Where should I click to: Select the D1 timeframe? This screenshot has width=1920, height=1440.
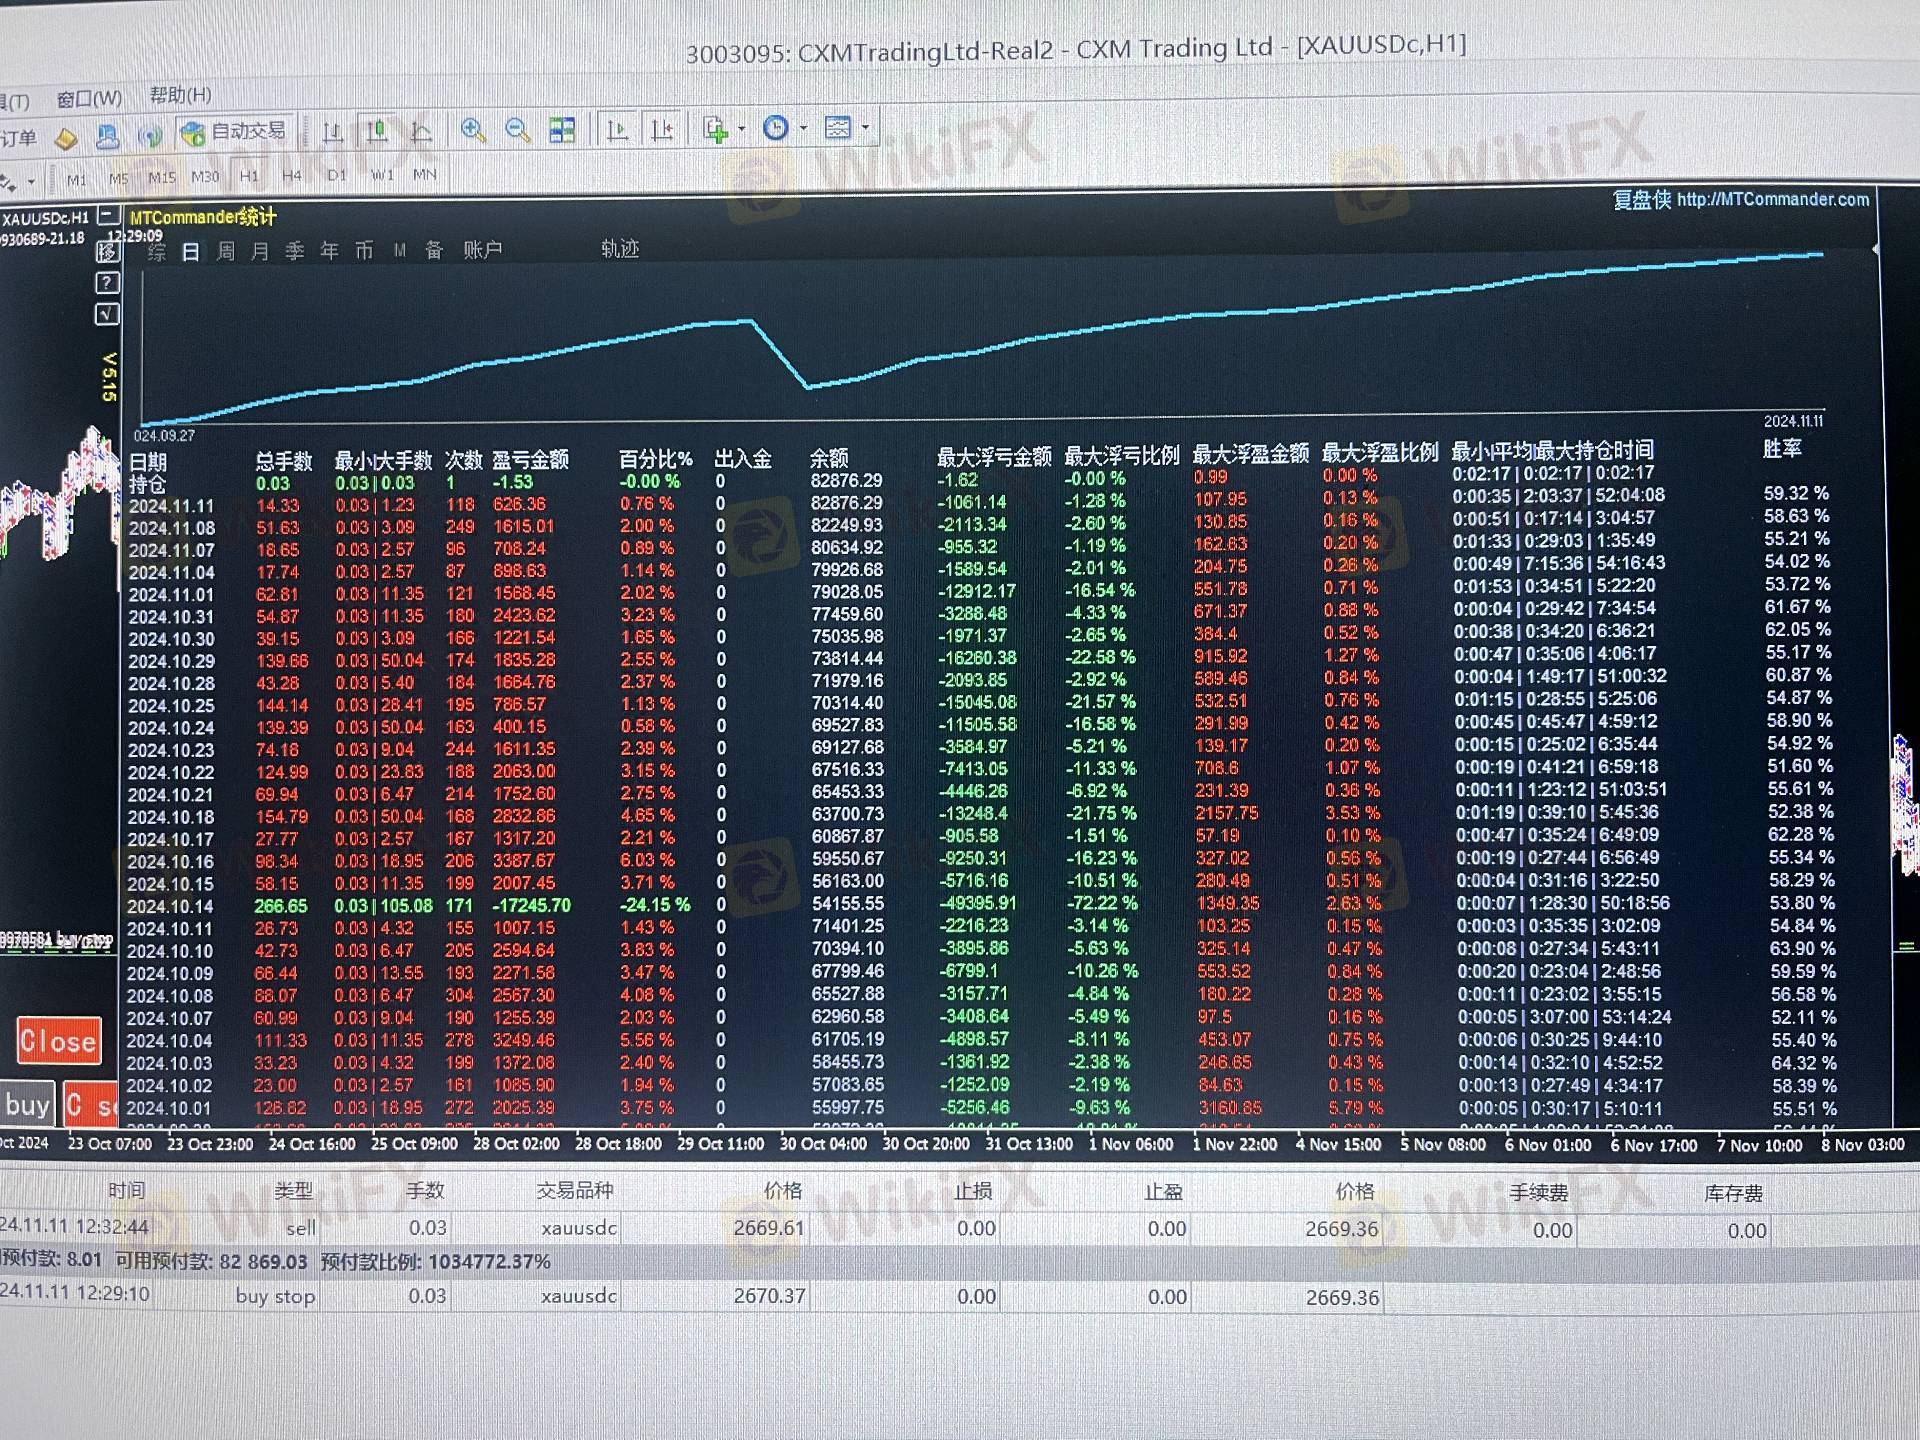[337, 175]
